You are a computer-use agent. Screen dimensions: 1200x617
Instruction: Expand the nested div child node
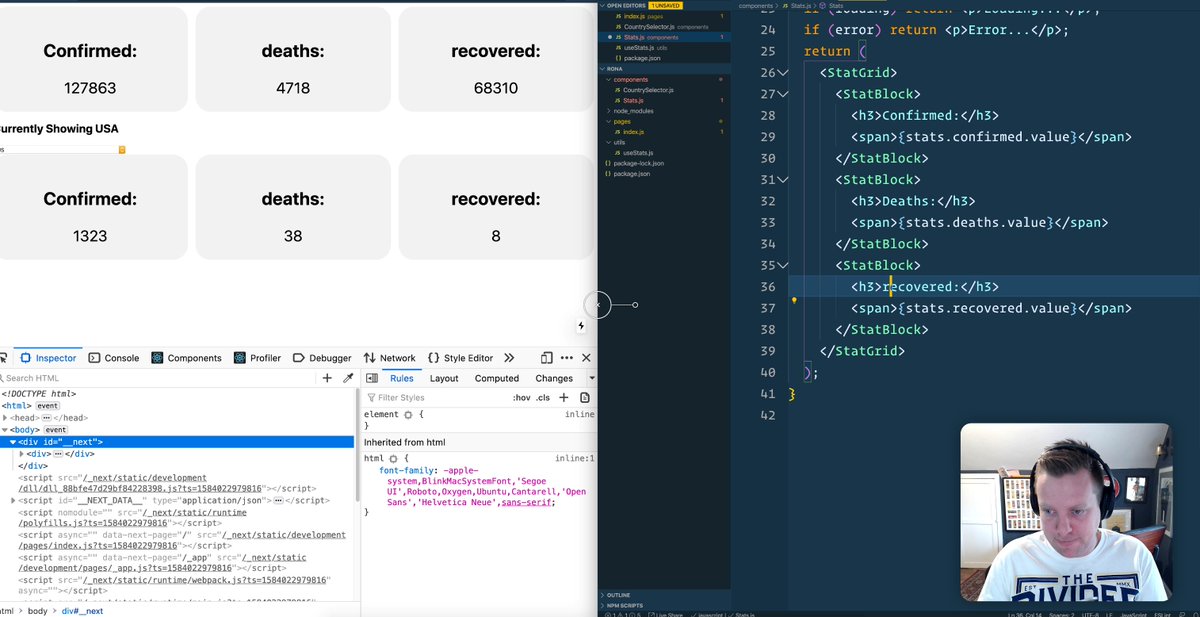pyautogui.click(x=21, y=453)
